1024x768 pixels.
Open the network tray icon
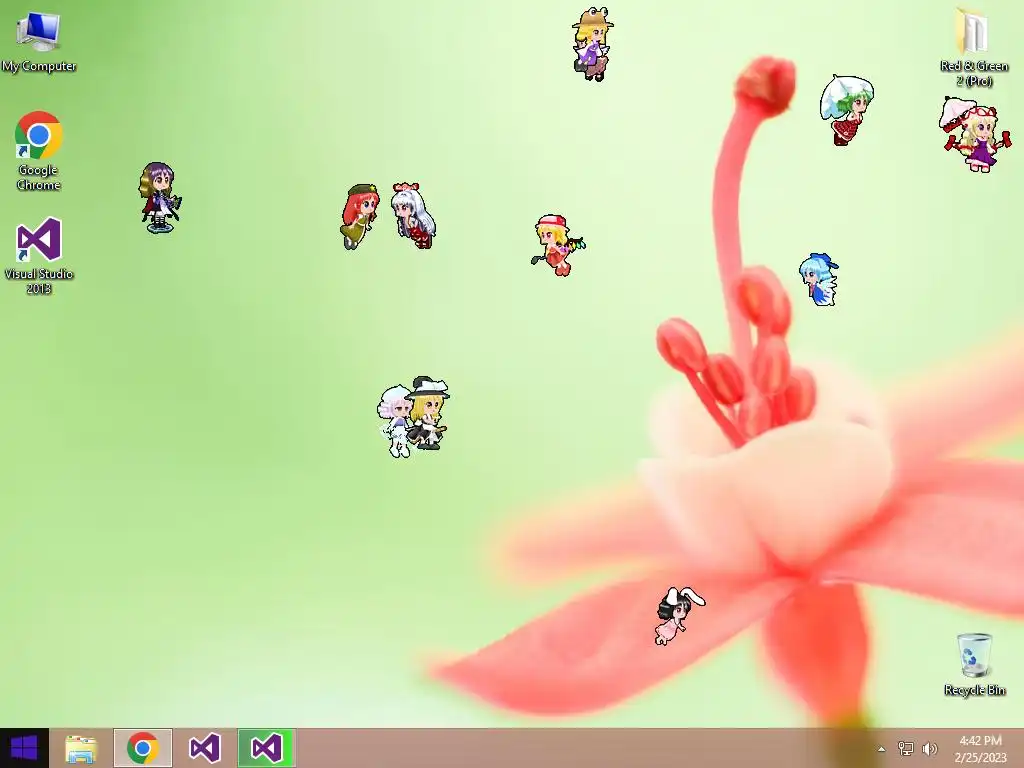click(x=906, y=748)
